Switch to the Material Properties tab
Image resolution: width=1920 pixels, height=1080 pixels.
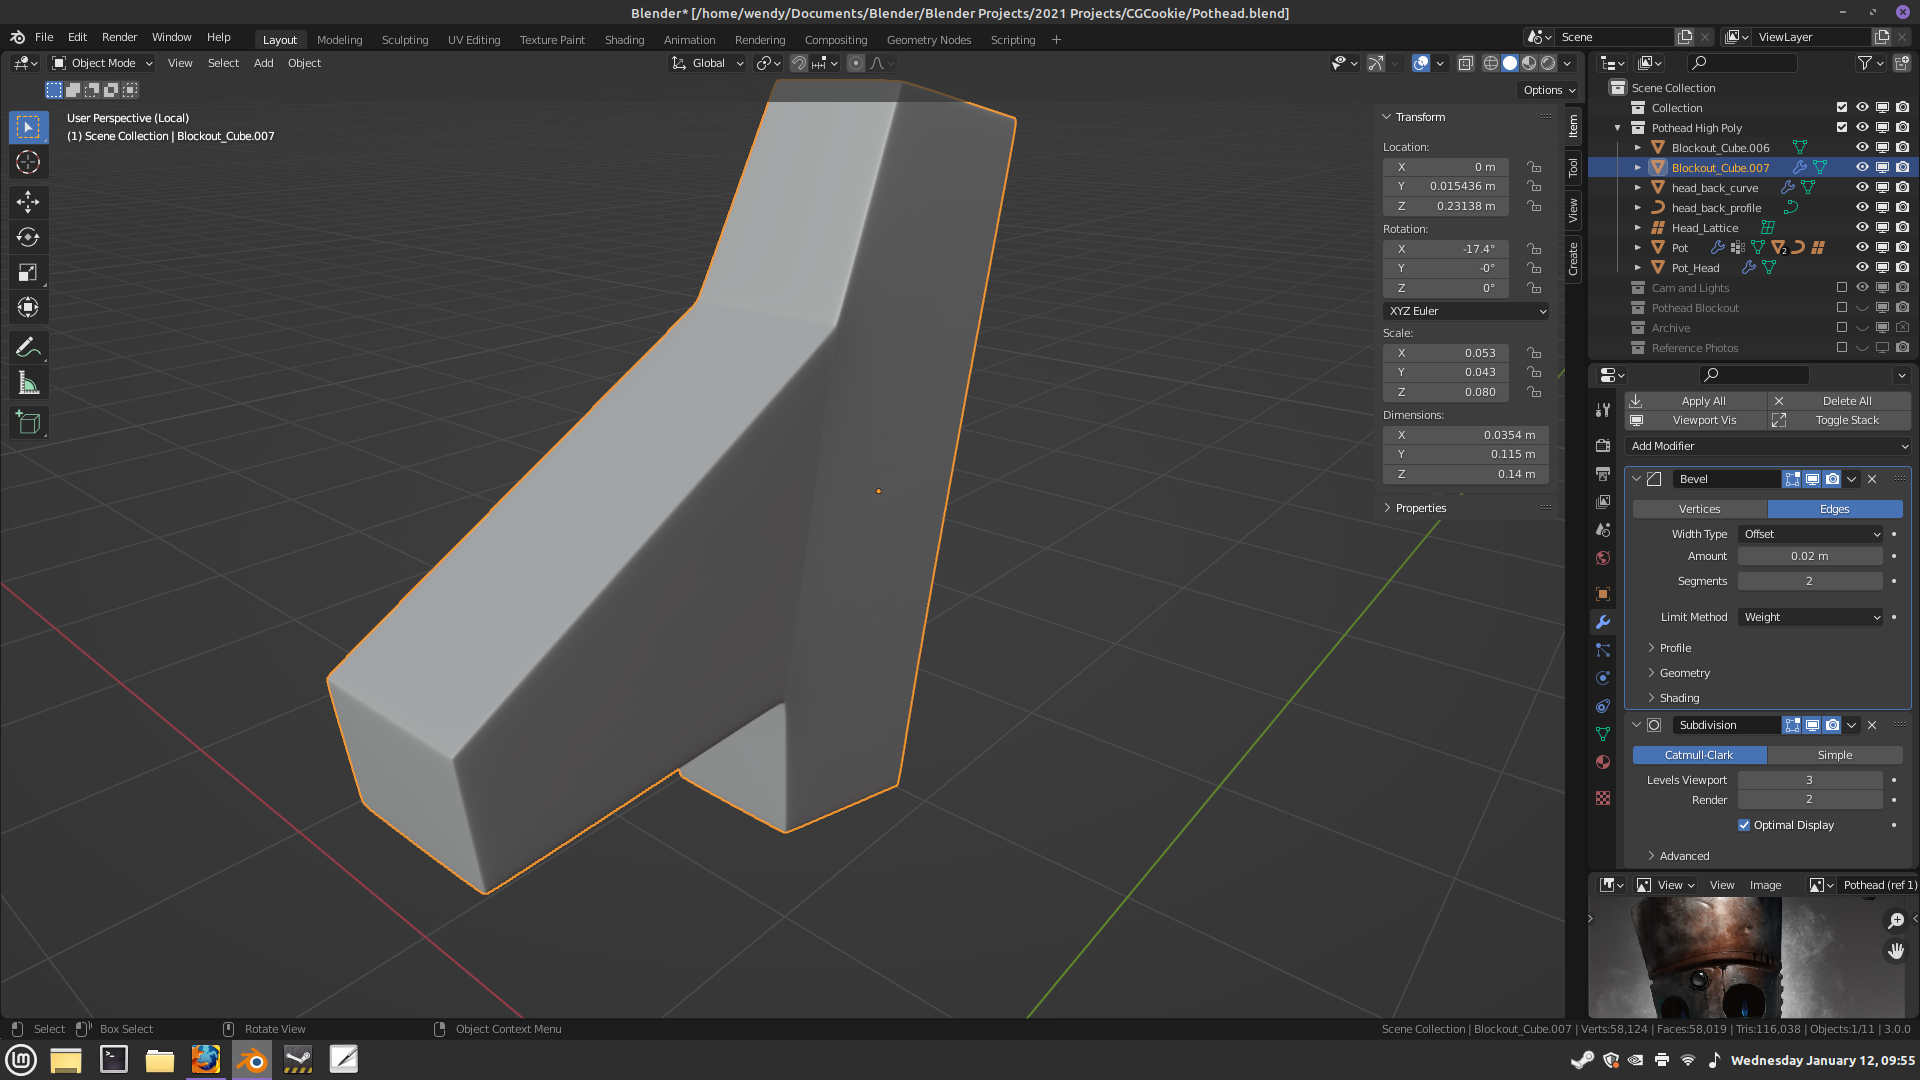1603,762
